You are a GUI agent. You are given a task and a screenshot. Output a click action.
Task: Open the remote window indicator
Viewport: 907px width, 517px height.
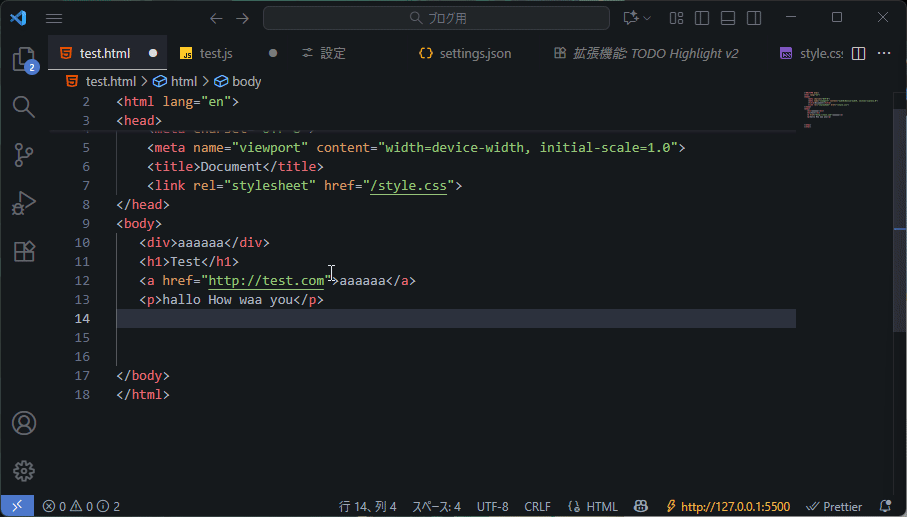(17, 507)
